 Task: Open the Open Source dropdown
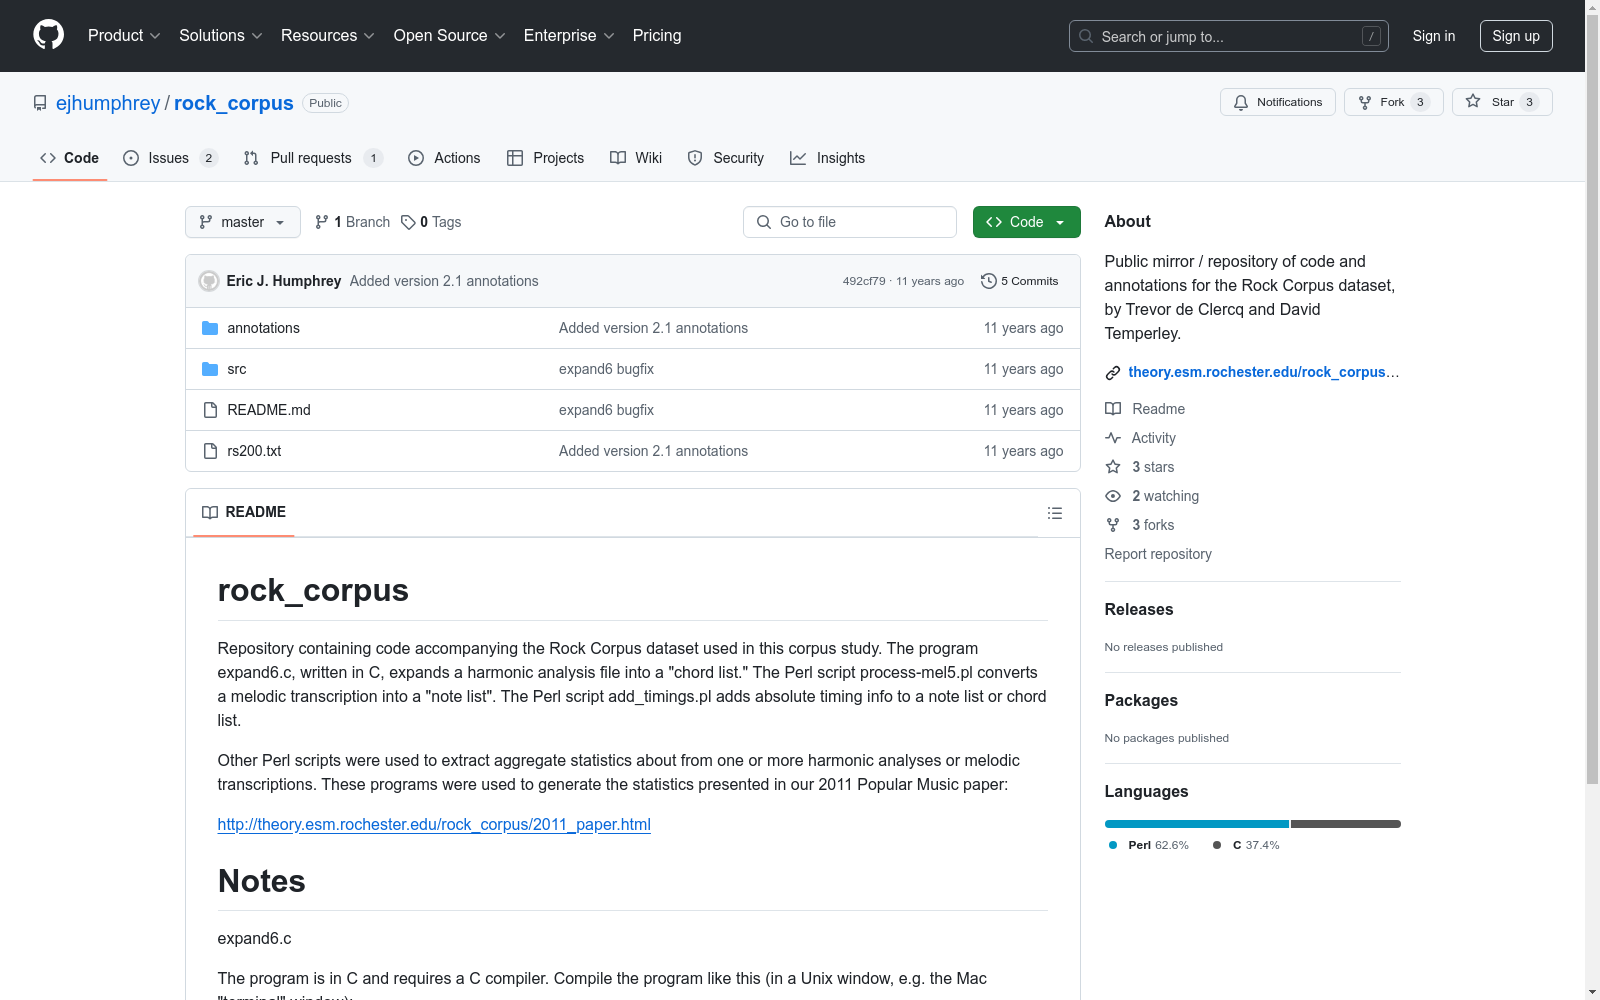pyautogui.click(x=450, y=36)
